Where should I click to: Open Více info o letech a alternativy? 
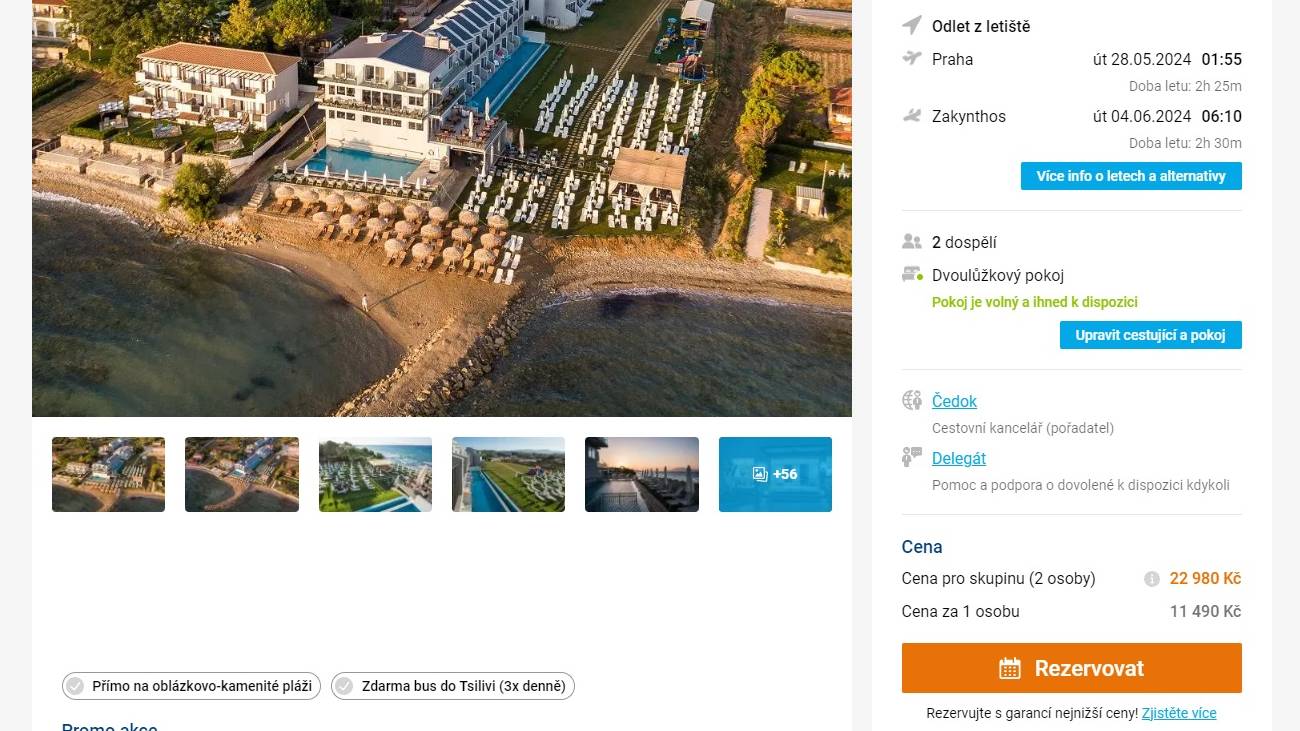tap(1130, 176)
